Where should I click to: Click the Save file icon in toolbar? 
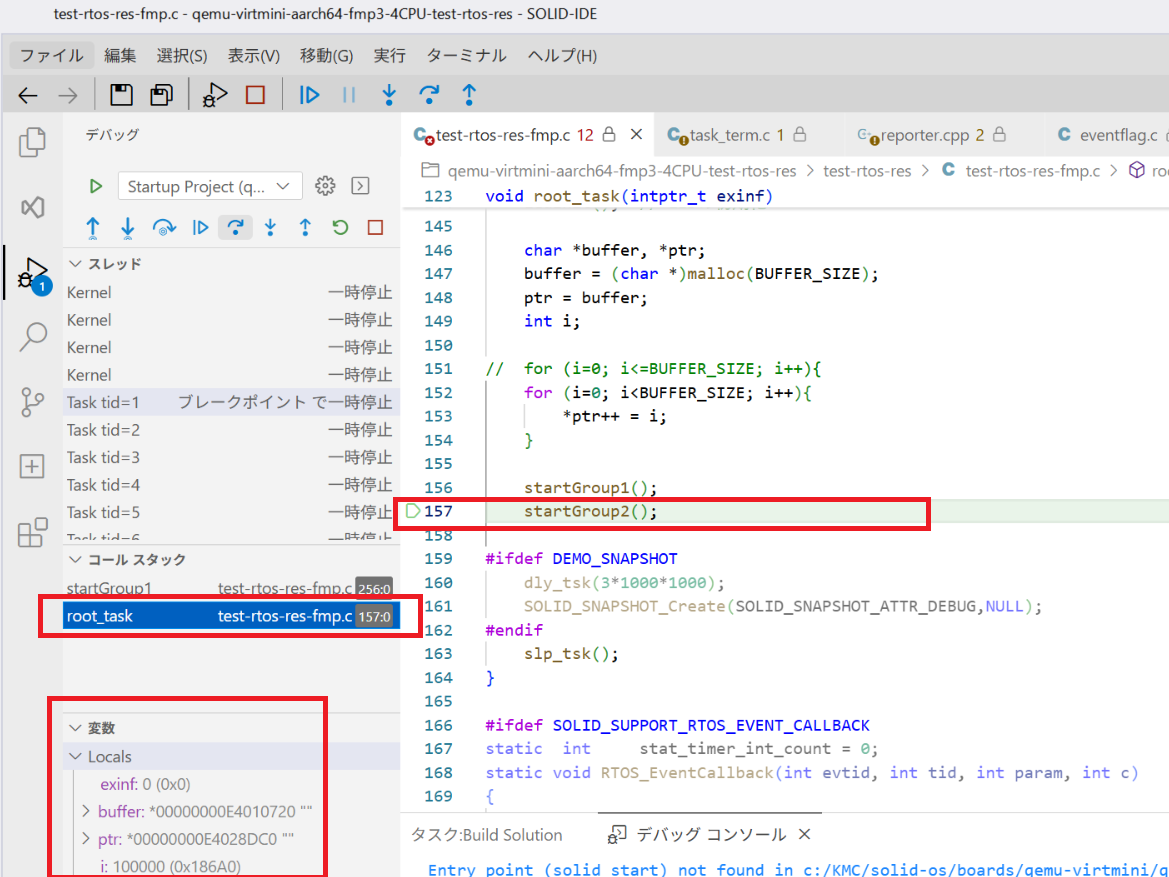coord(121,95)
